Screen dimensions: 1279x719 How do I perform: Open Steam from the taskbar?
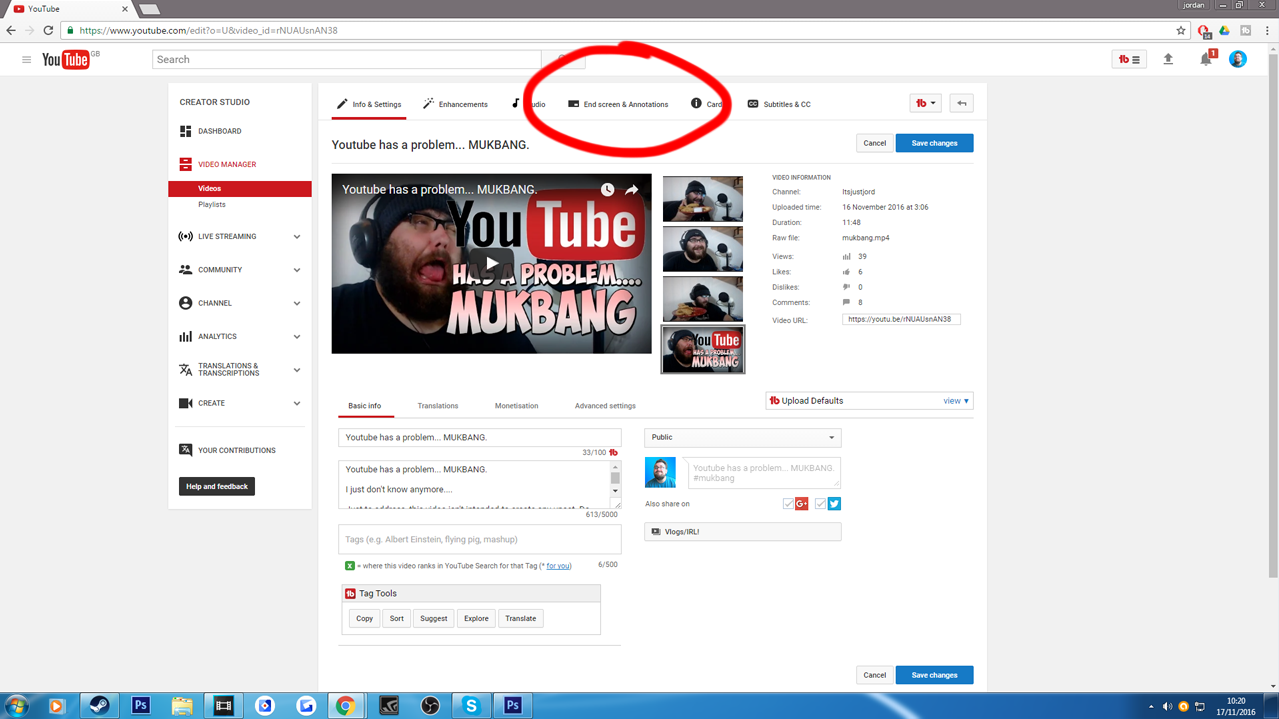tap(99, 705)
